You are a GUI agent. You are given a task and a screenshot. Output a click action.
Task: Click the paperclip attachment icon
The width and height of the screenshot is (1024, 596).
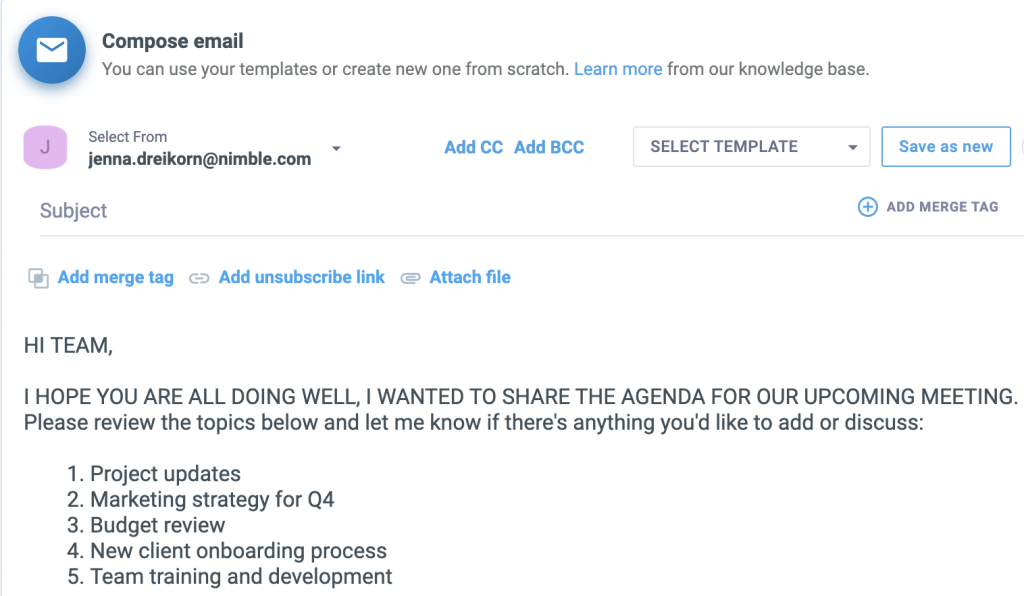tap(410, 278)
